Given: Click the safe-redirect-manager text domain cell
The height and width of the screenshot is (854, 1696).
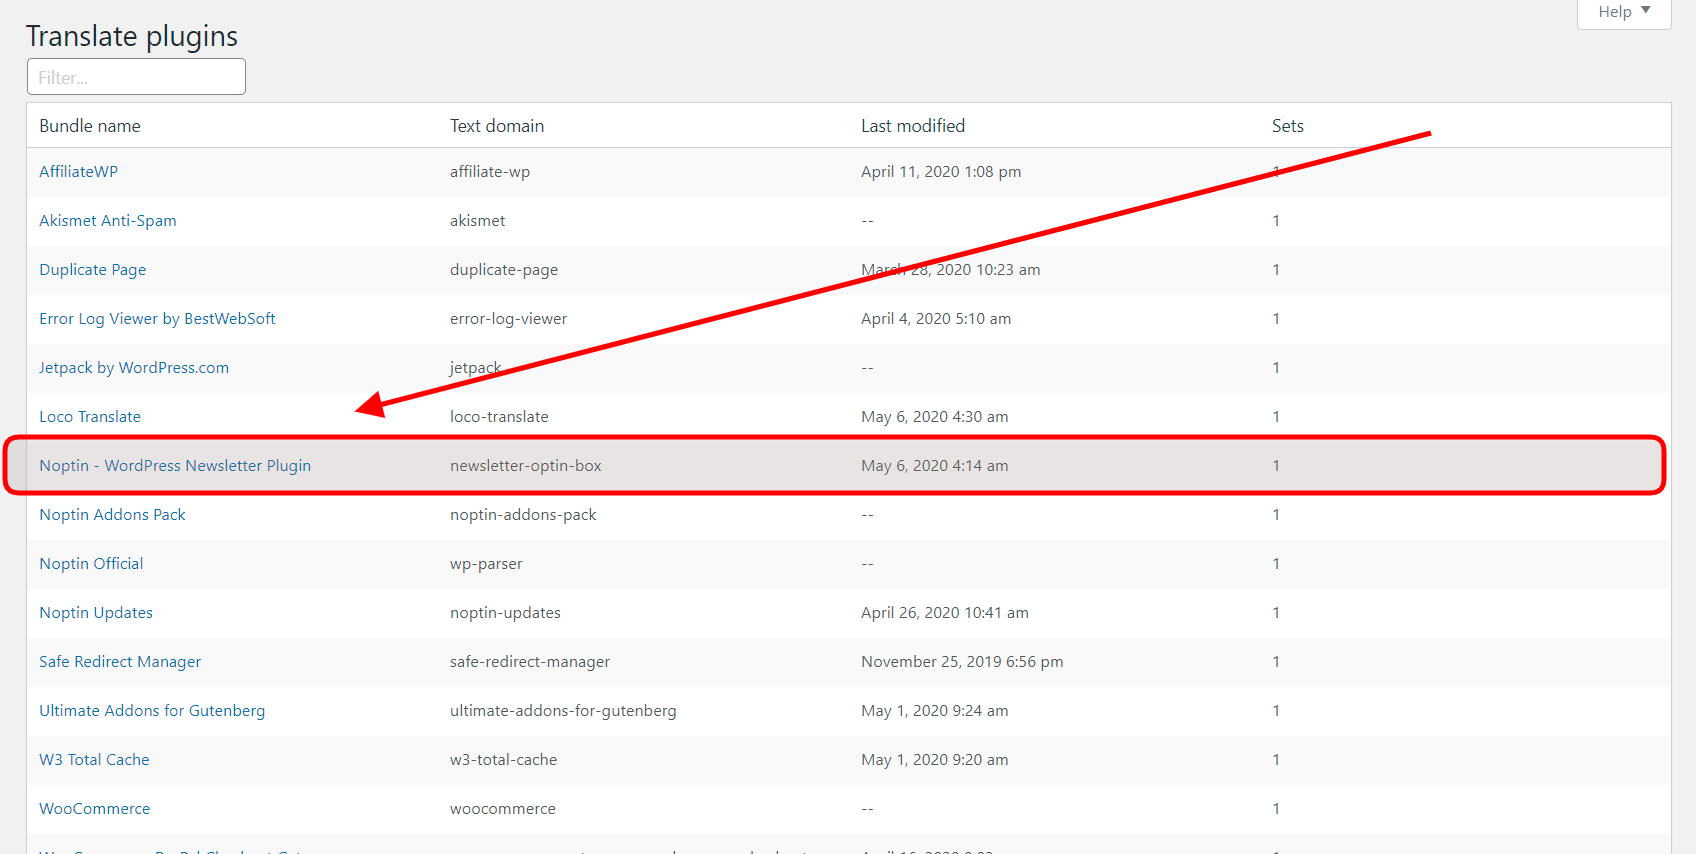Looking at the screenshot, I should click(x=530, y=662).
